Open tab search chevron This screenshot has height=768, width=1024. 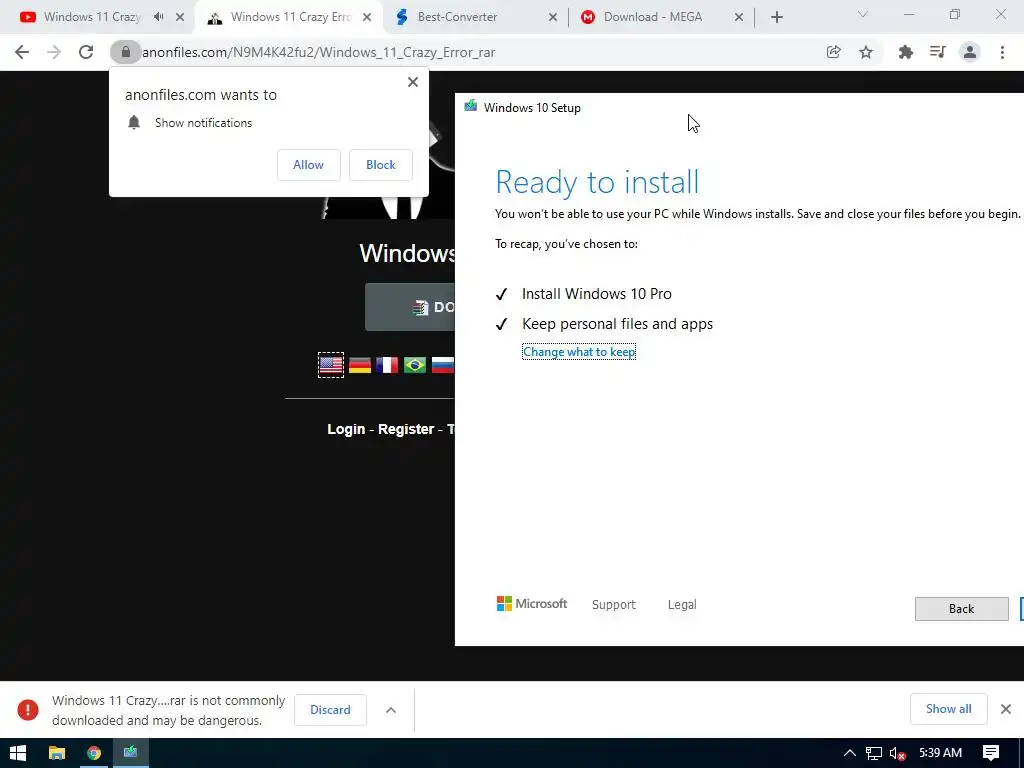[863, 14]
